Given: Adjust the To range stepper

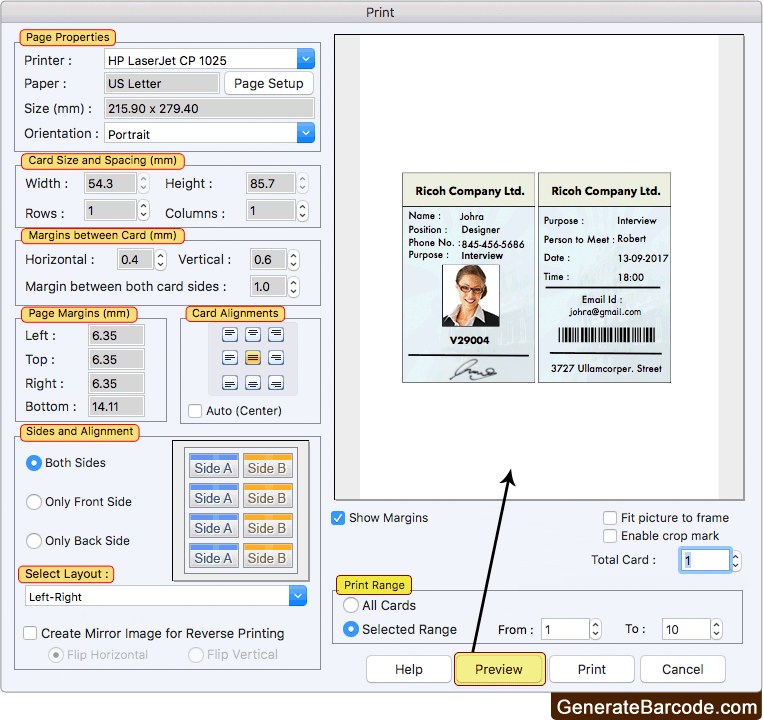Looking at the screenshot, I should pos(716,629).
